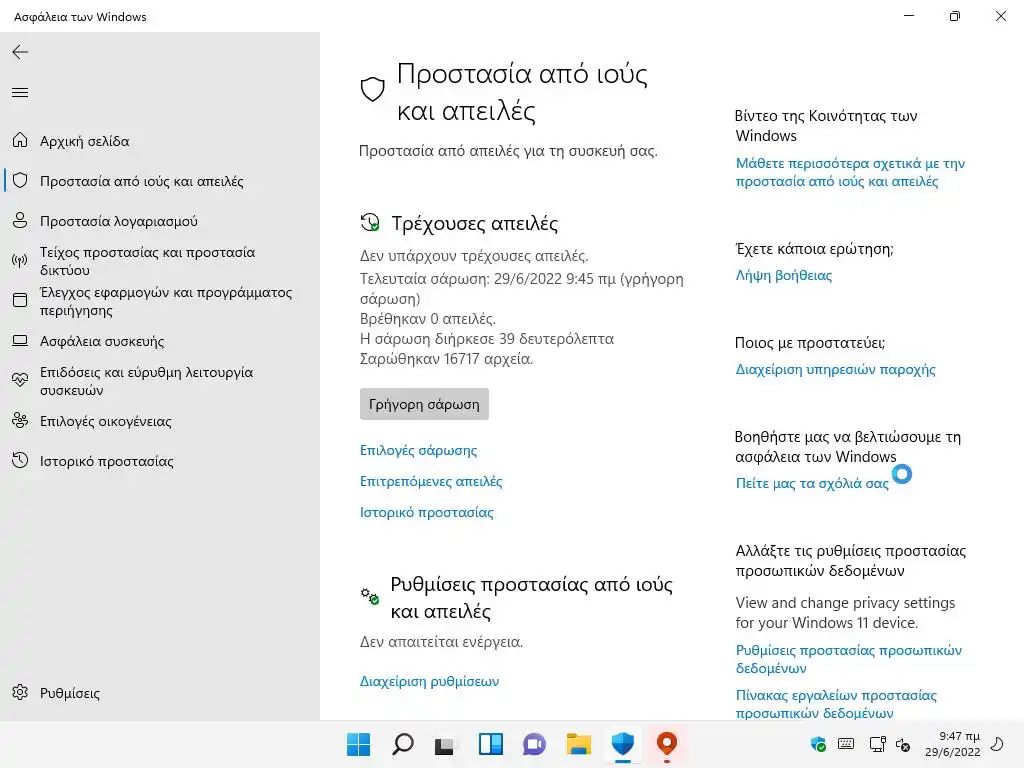Open Διαχείριση υπηρεσιών παροχής link
This screenshot has width=1024, height=768.
[x=835, y=370]
